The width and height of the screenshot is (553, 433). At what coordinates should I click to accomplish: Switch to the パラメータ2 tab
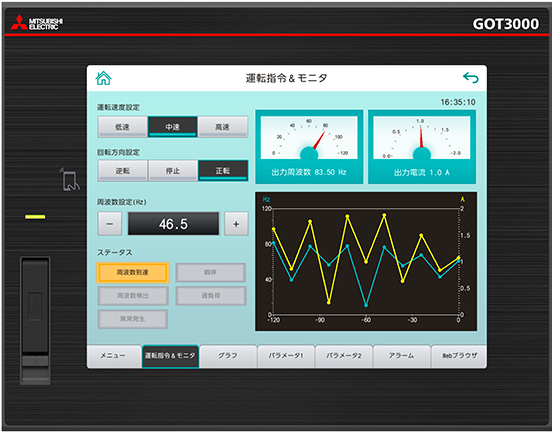click(x=344, y=356)
